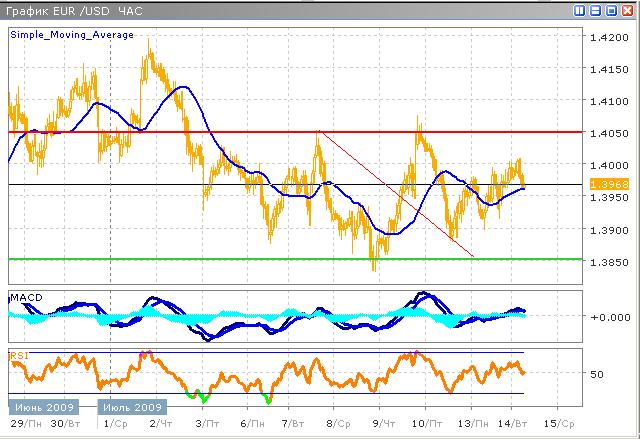Viewport: 640px width, 439px height.
Task: Select the red horizontal resistance line
Action: point(200,131)
